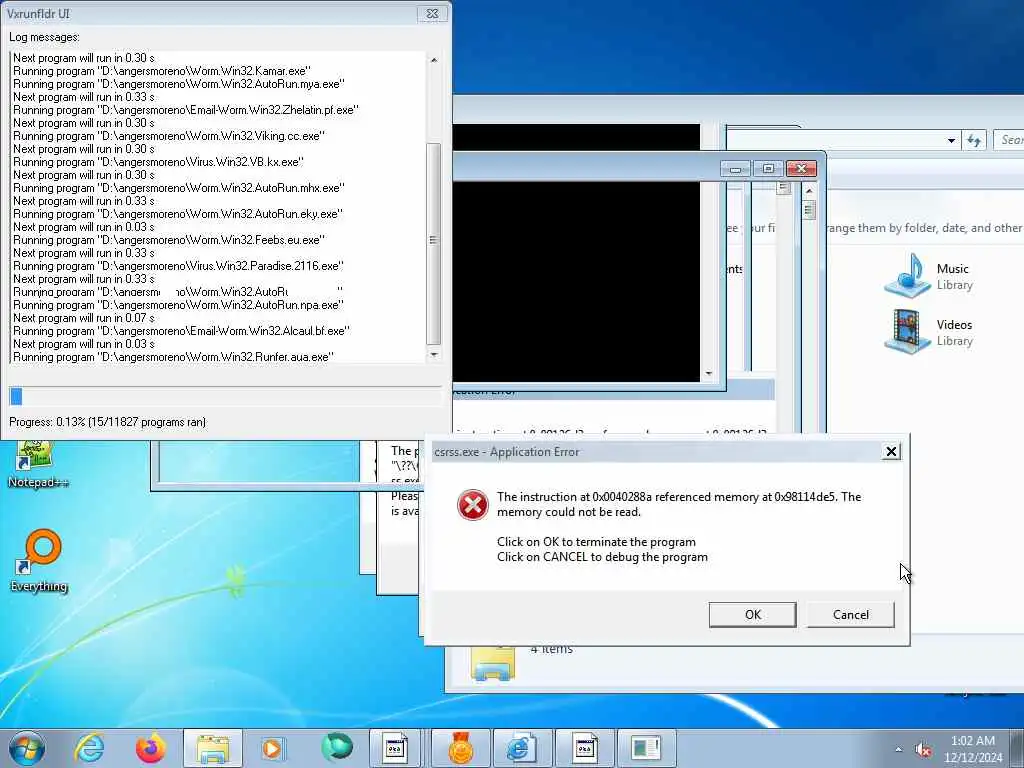
Task: Open the Videos library in Explorer
Action: click(929, 332)
